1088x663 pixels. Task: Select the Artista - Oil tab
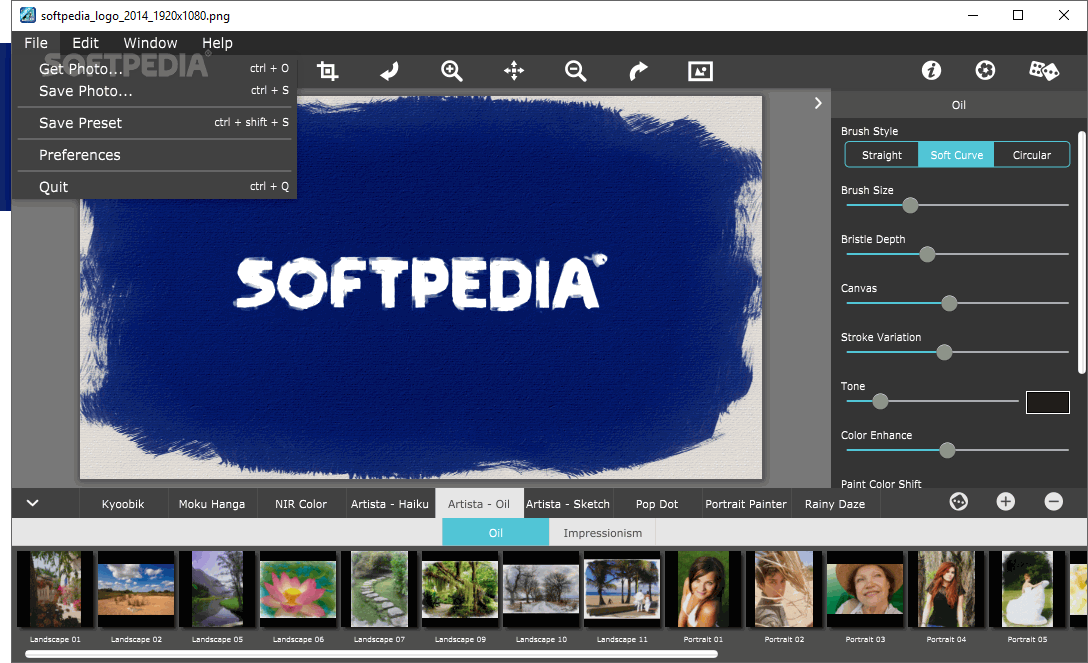[479, 504]
